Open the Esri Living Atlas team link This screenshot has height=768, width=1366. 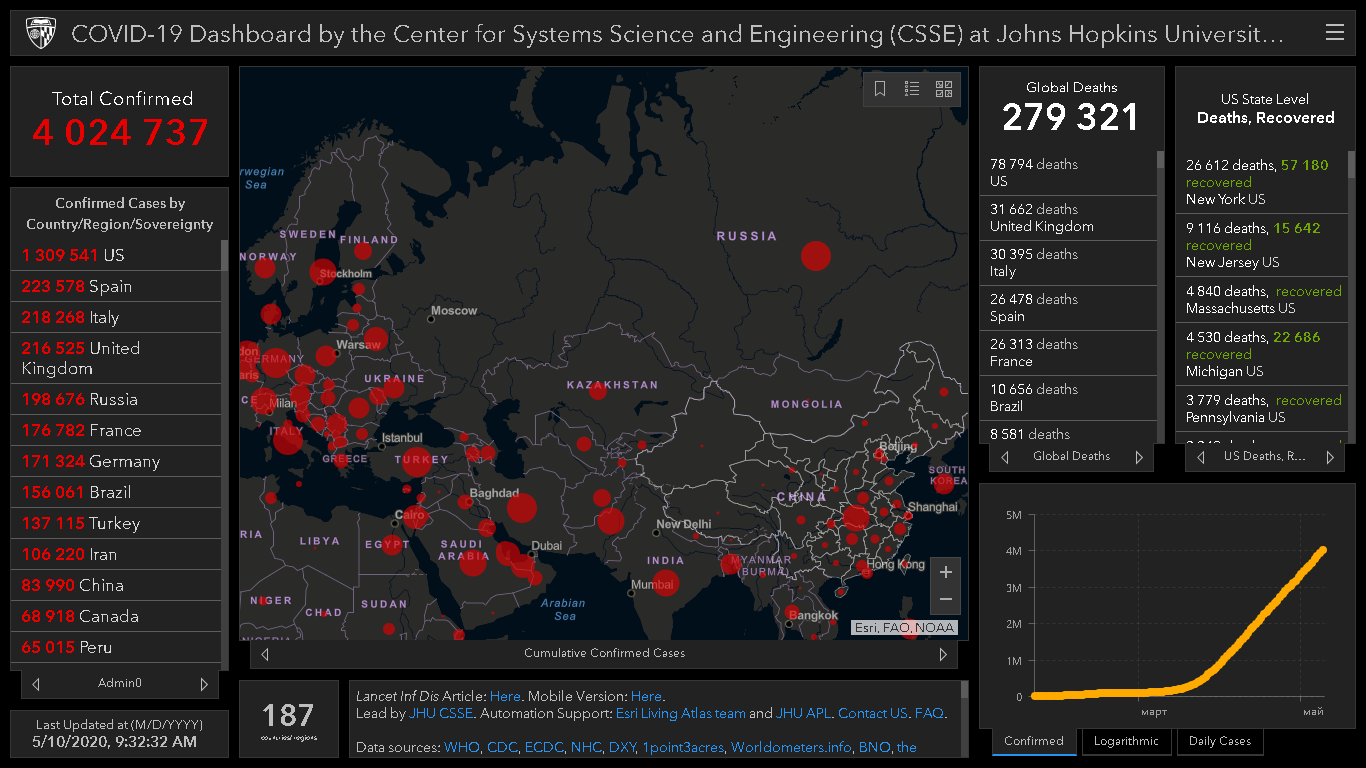[x=680, y=713]
